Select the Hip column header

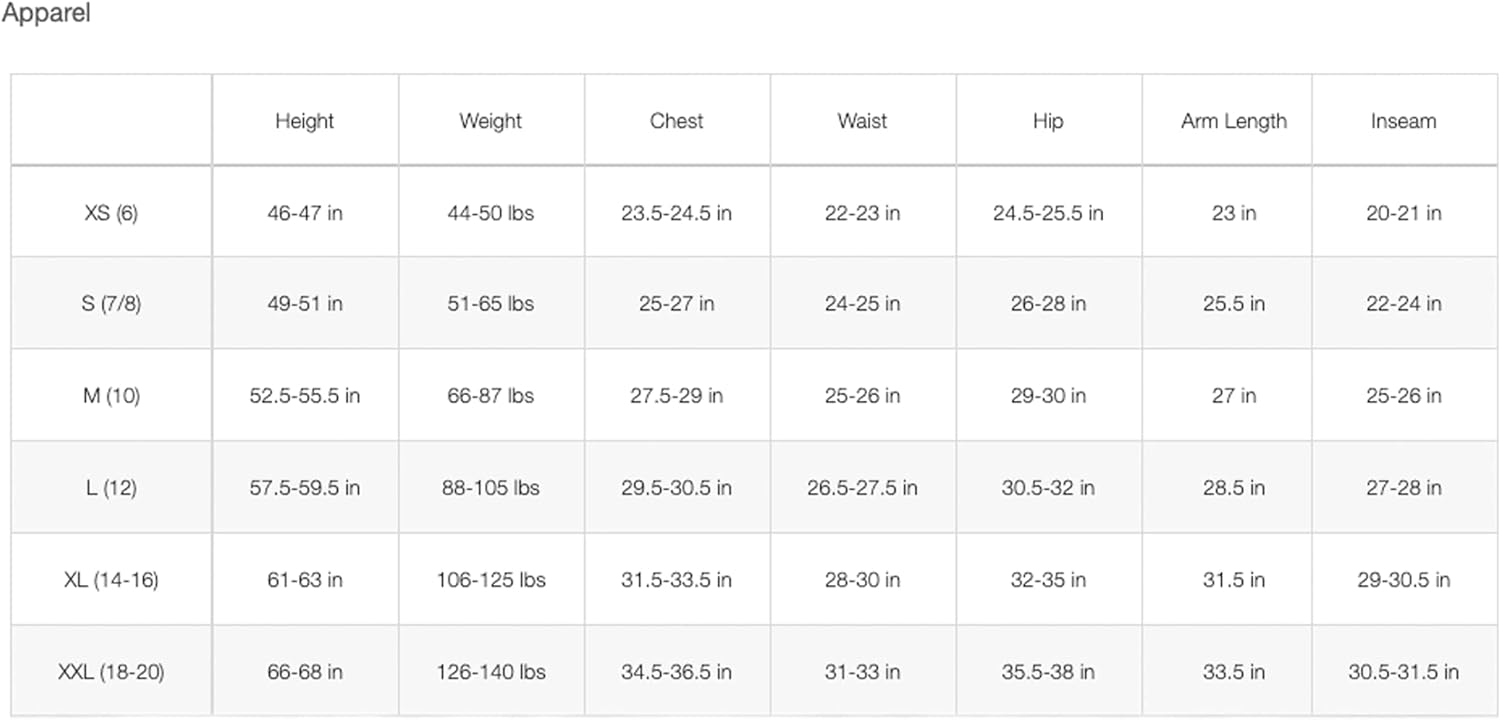click(x=1048, y=121)
